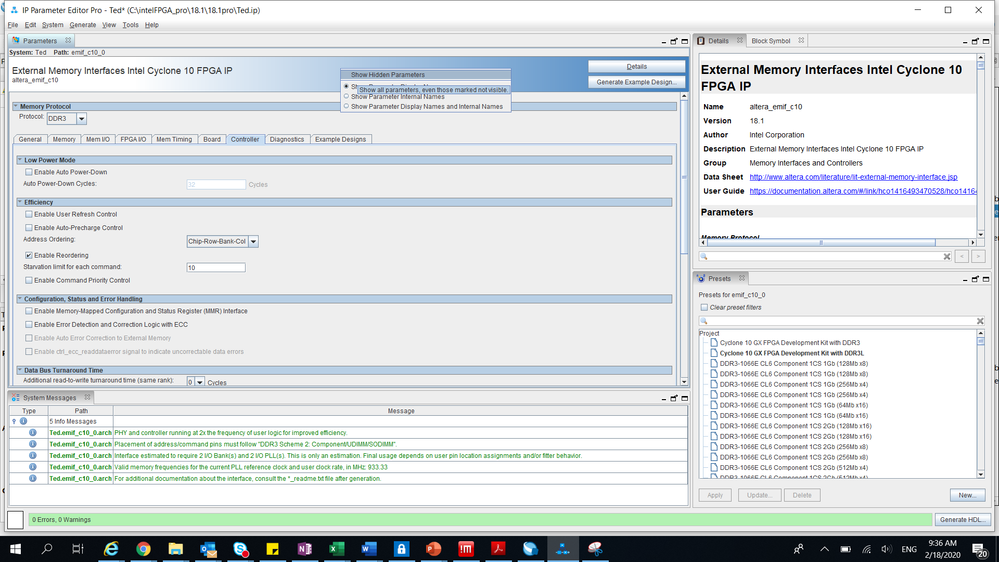Click Generate HDL button
Viewport: 999px width, 562px height.
click(x=963, y=519)
